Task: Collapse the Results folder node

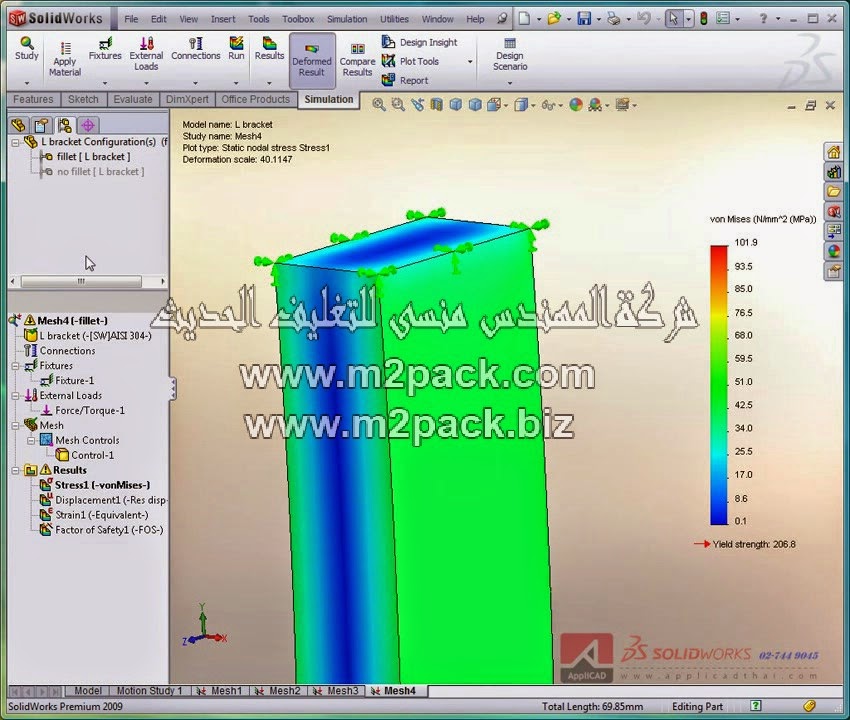Action: 15,471
